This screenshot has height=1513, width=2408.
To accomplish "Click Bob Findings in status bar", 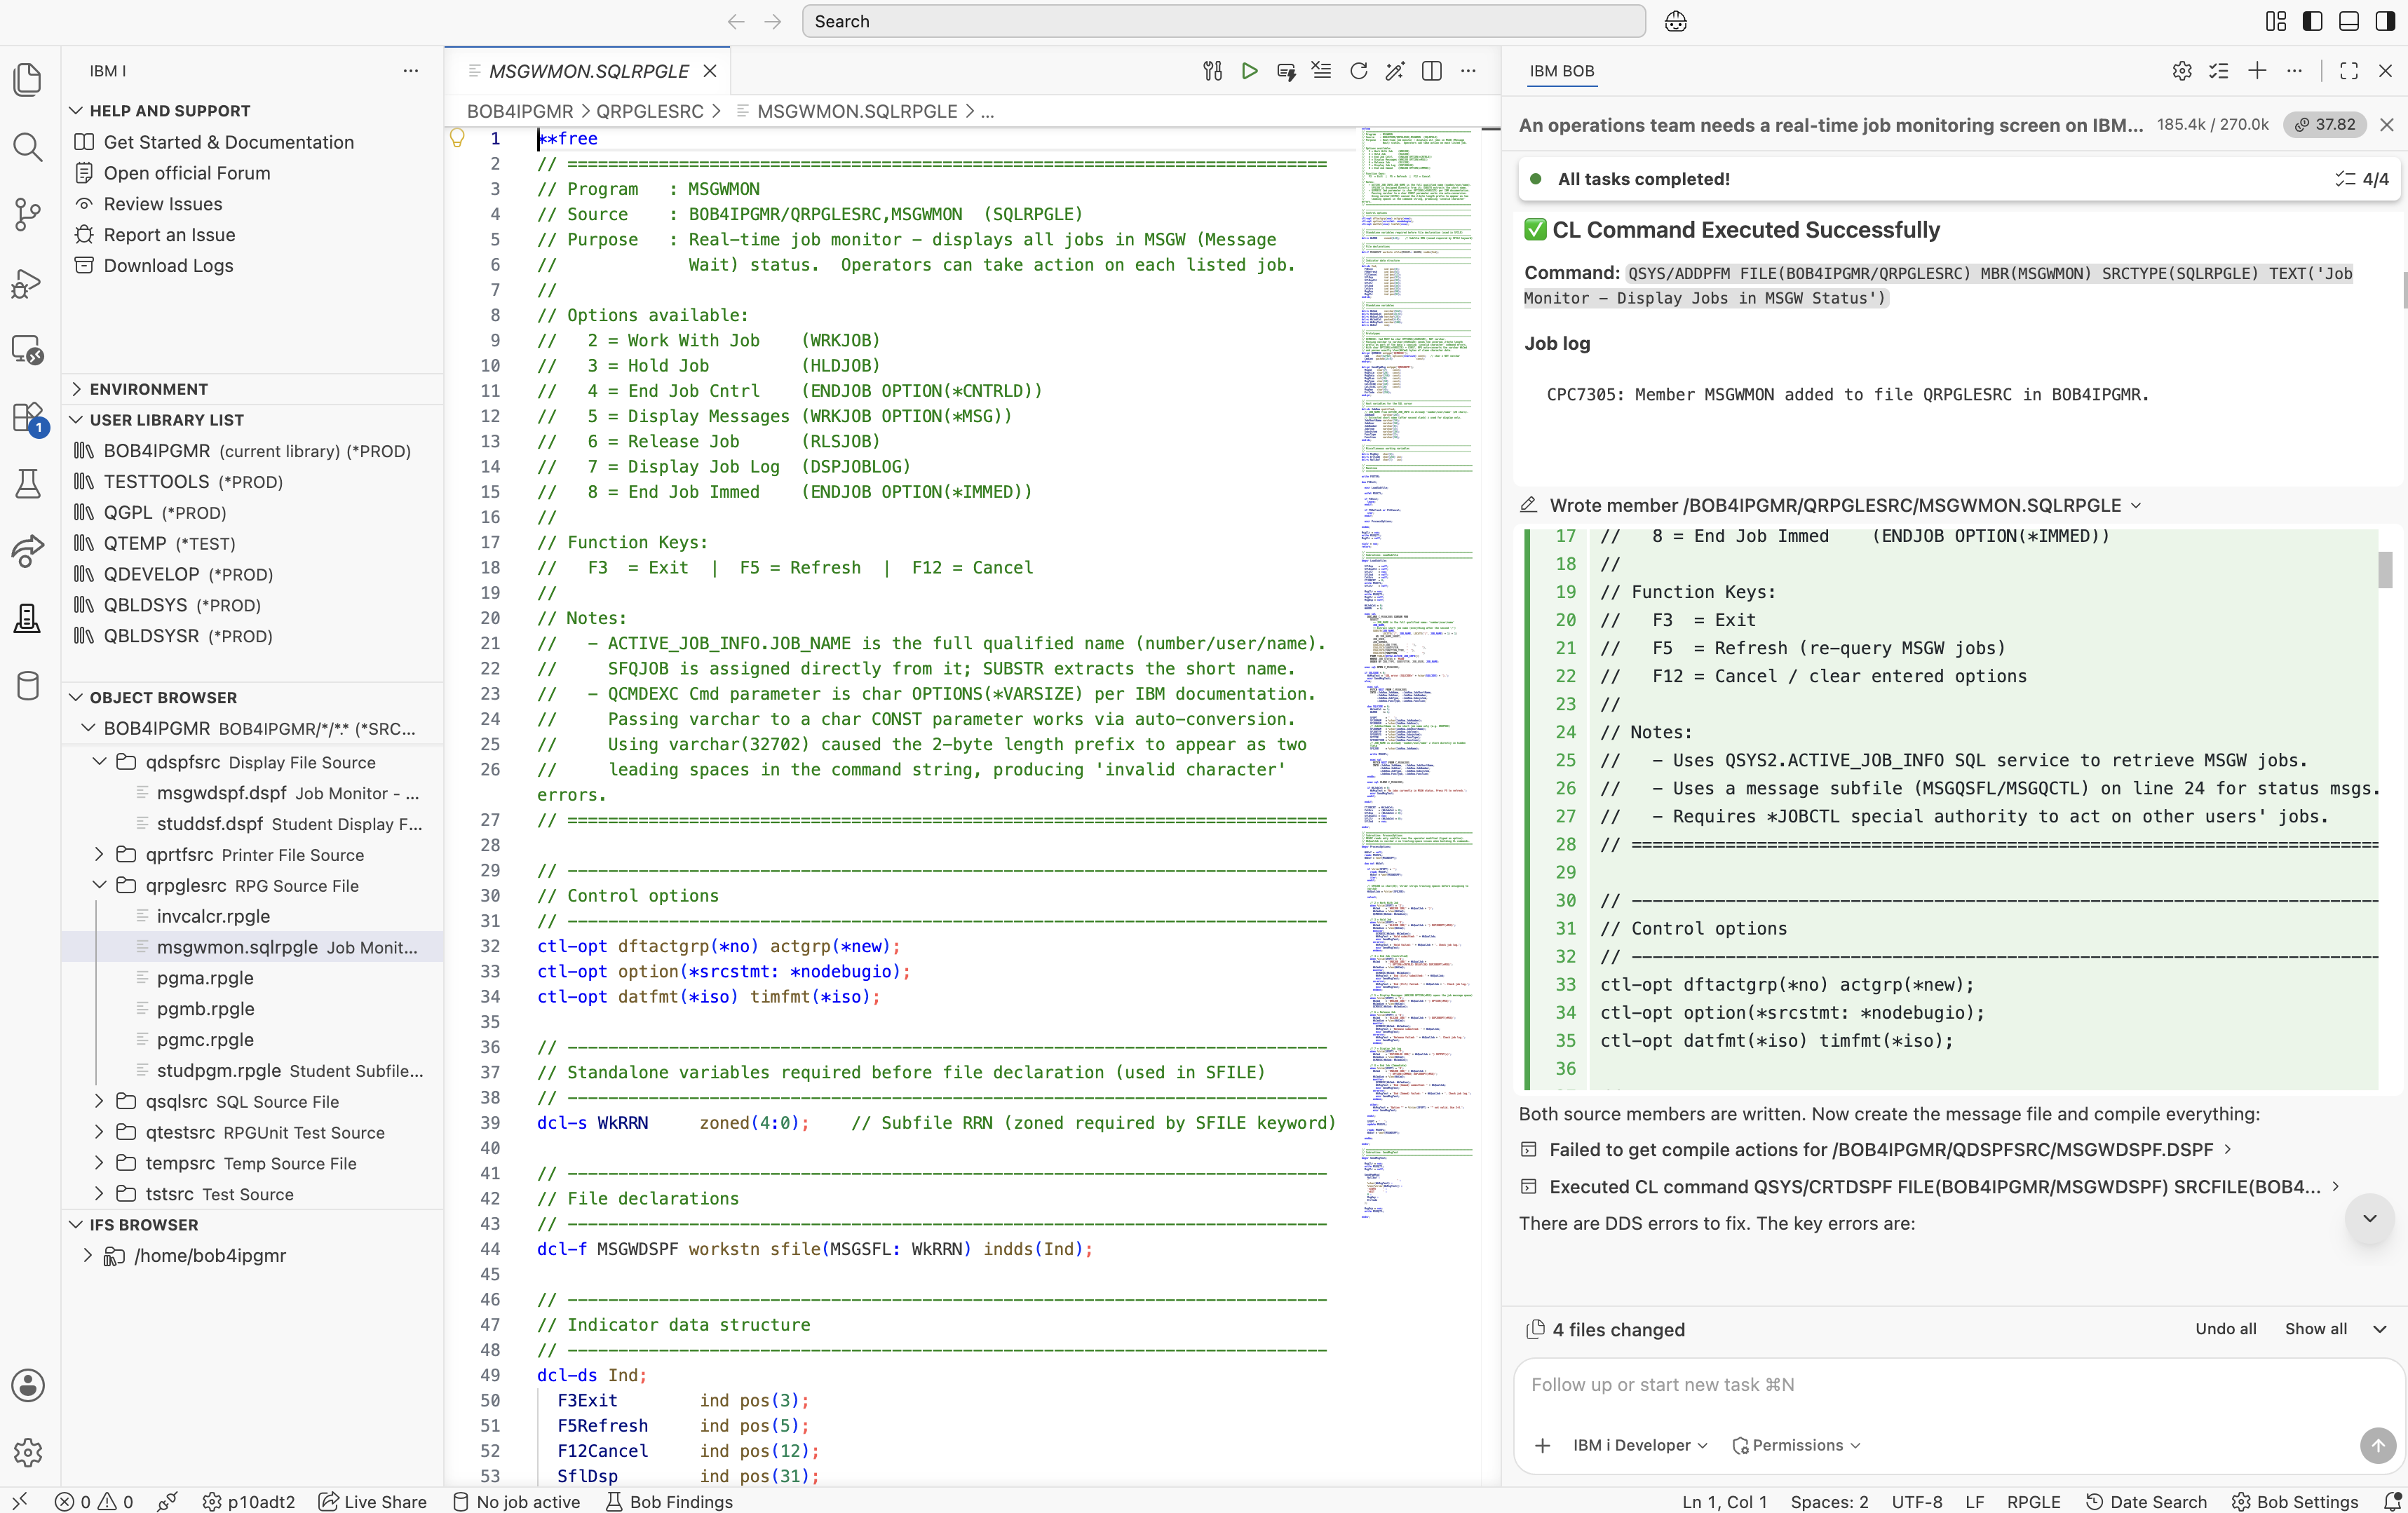I will (x=670, y=1501).
